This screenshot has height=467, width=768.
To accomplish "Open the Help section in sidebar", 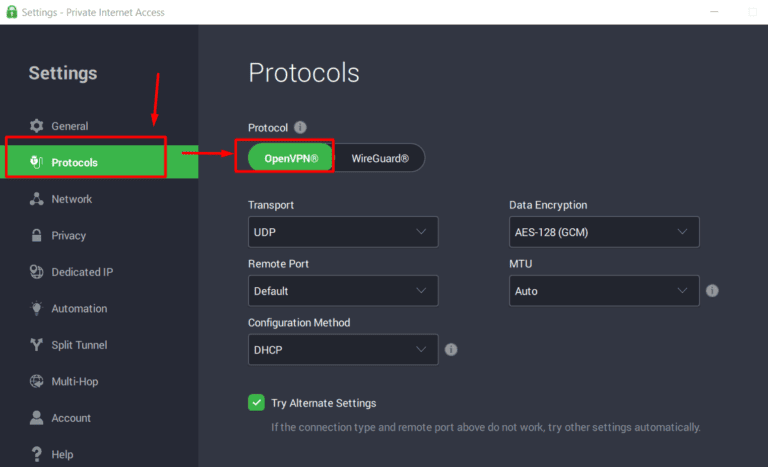I will [62, 455].
